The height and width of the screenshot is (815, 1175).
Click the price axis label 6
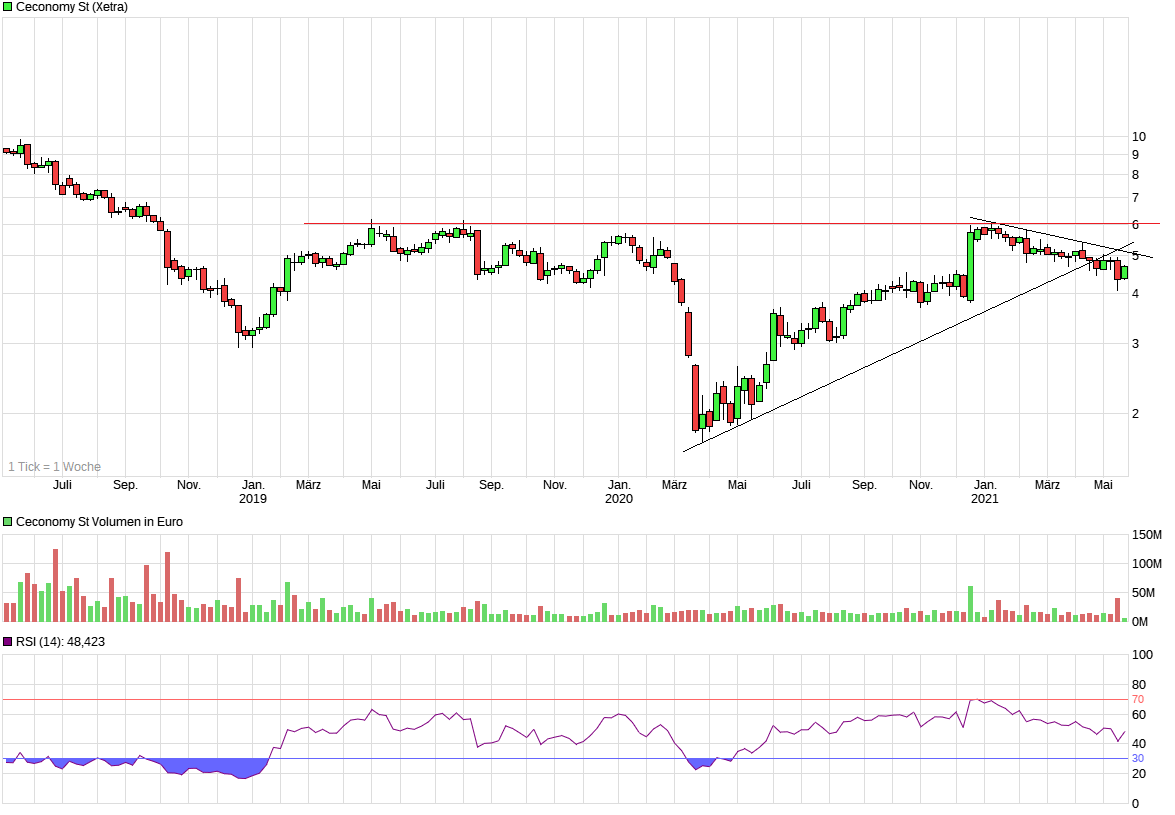coord(1135,225)
